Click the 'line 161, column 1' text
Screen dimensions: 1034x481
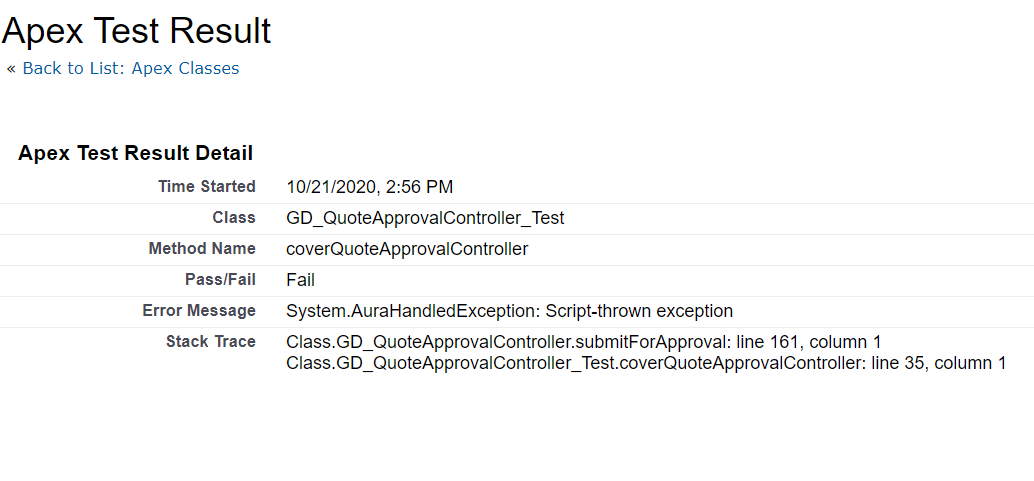pyautogui.click(x=808, y=342)
